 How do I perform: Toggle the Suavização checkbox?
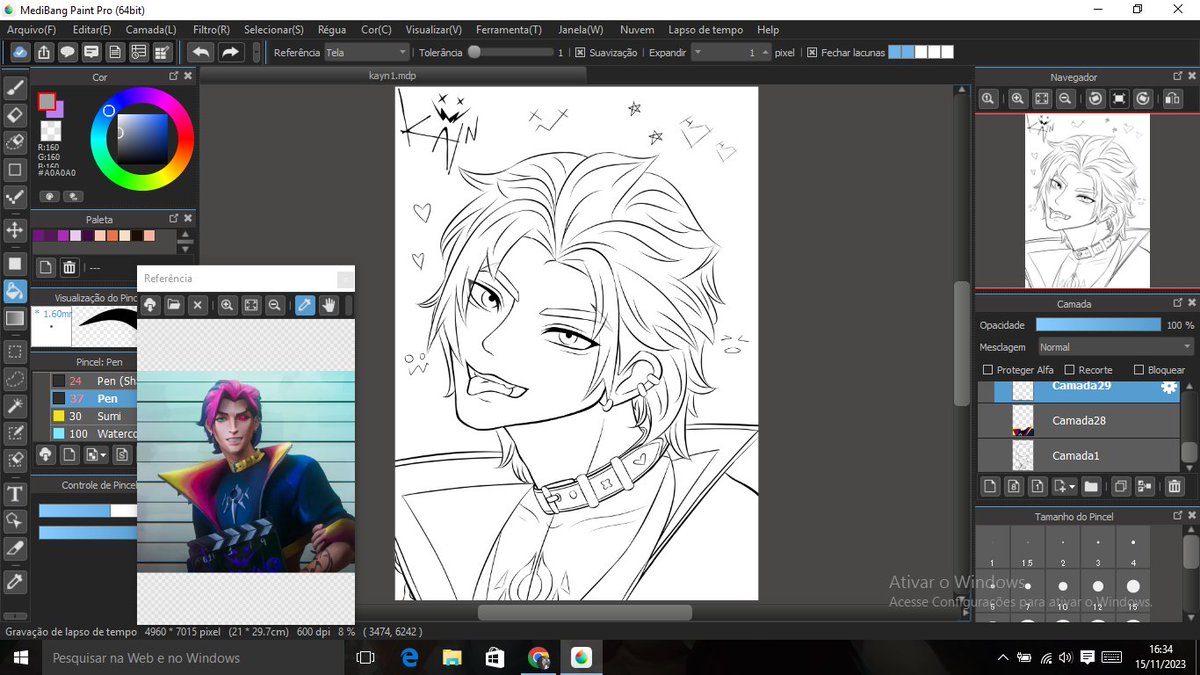click(580, 52)
